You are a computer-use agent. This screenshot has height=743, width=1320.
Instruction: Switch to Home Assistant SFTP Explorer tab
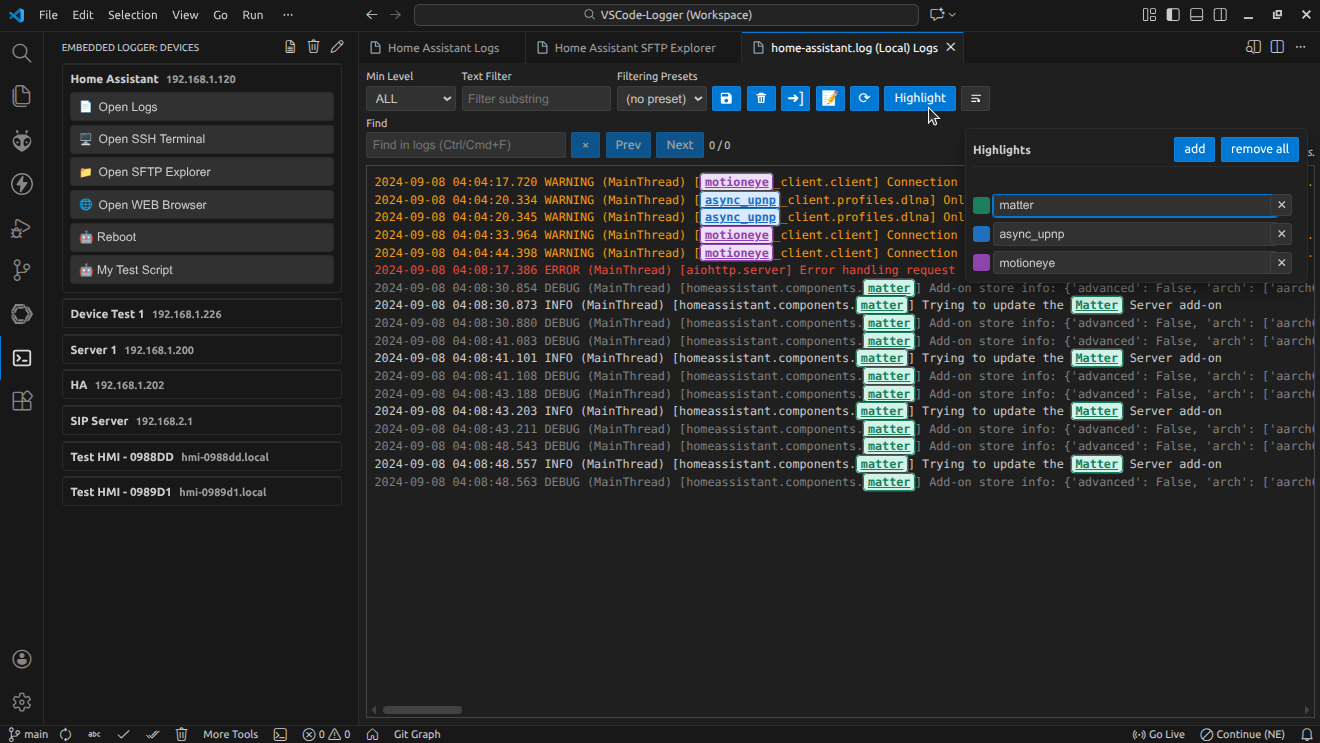click(x=632, y=47)
